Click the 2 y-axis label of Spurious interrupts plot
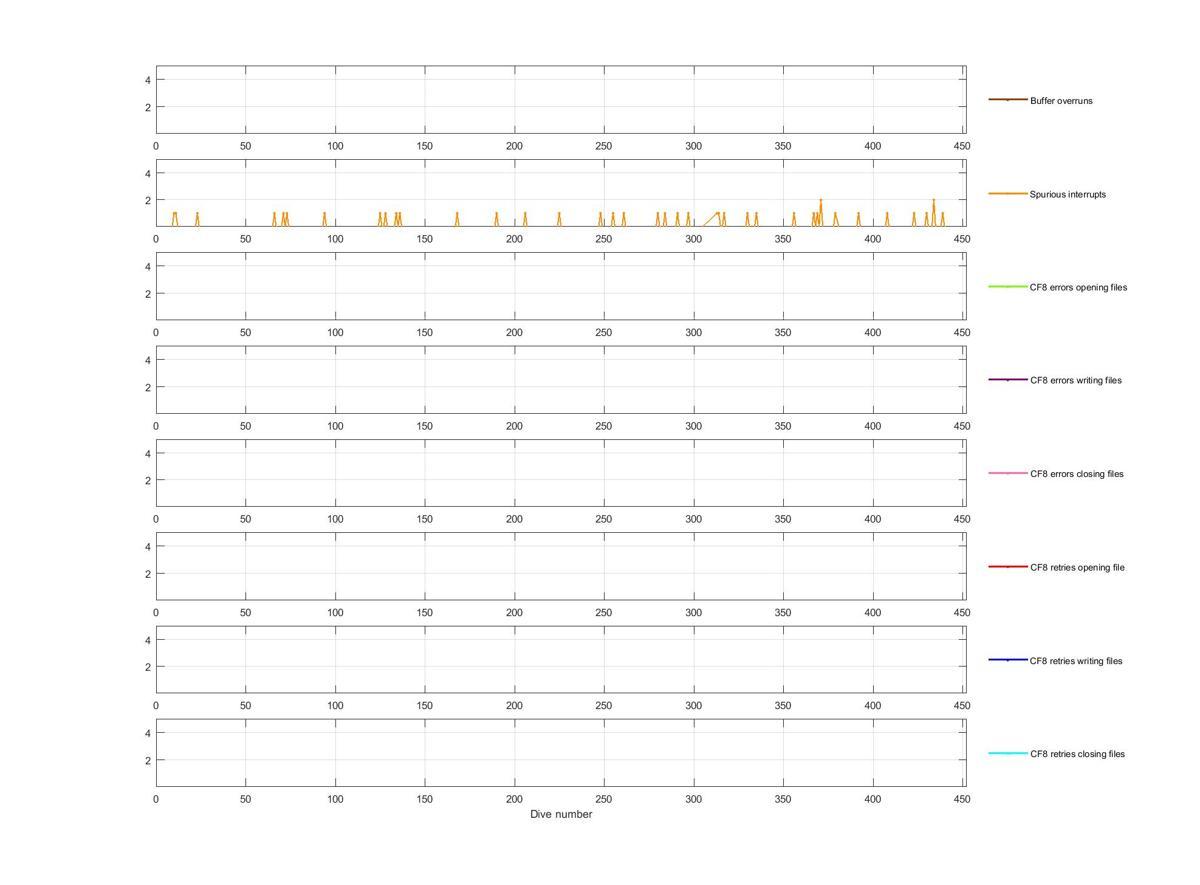Image resolution: width=1200 pixels, height=885 pixels. [x=147, y=200]
